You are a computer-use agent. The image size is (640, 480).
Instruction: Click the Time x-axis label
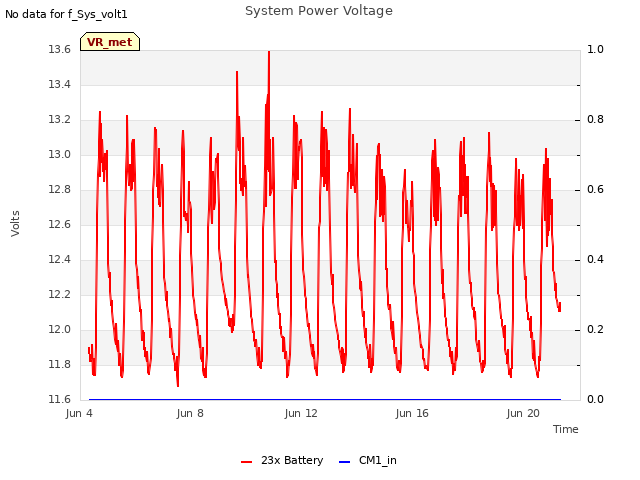click(x=566, y=429)
